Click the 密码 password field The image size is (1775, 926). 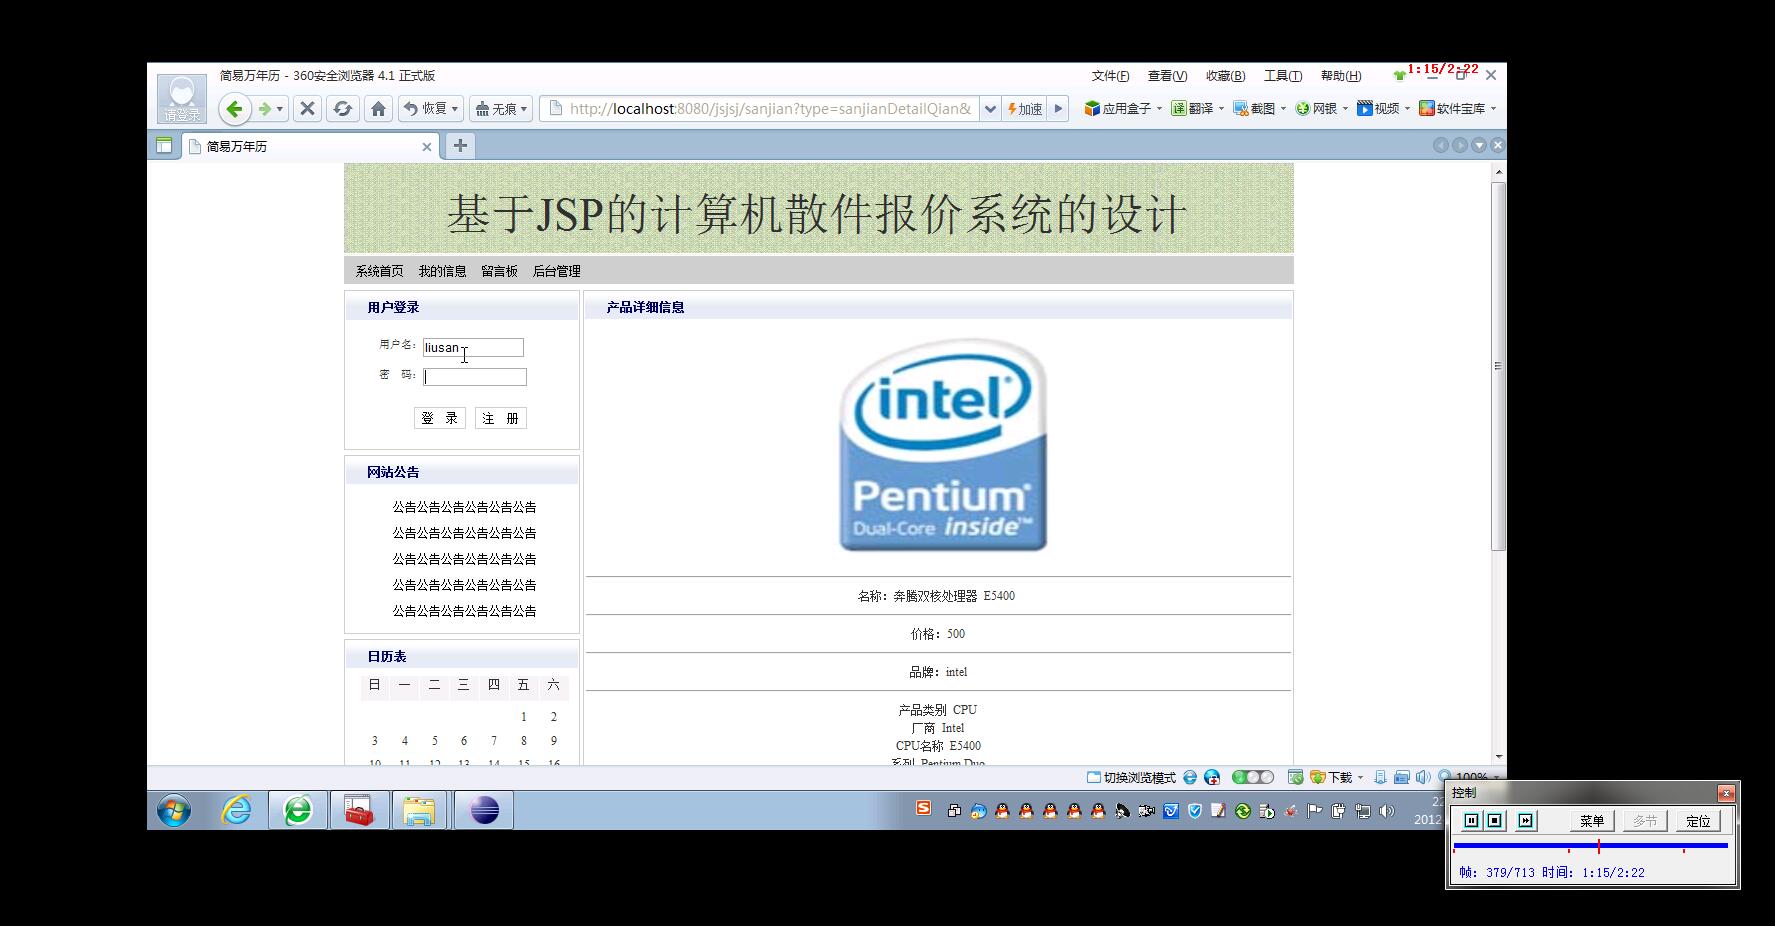pos(475,377)
